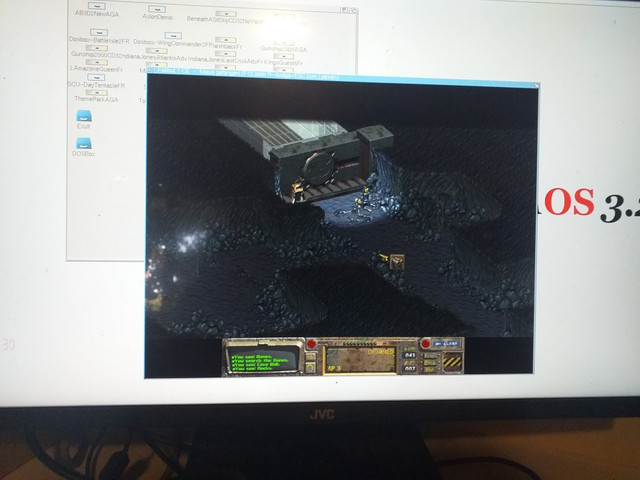Click the armor class counter showing 007

[x=409, y=368]
